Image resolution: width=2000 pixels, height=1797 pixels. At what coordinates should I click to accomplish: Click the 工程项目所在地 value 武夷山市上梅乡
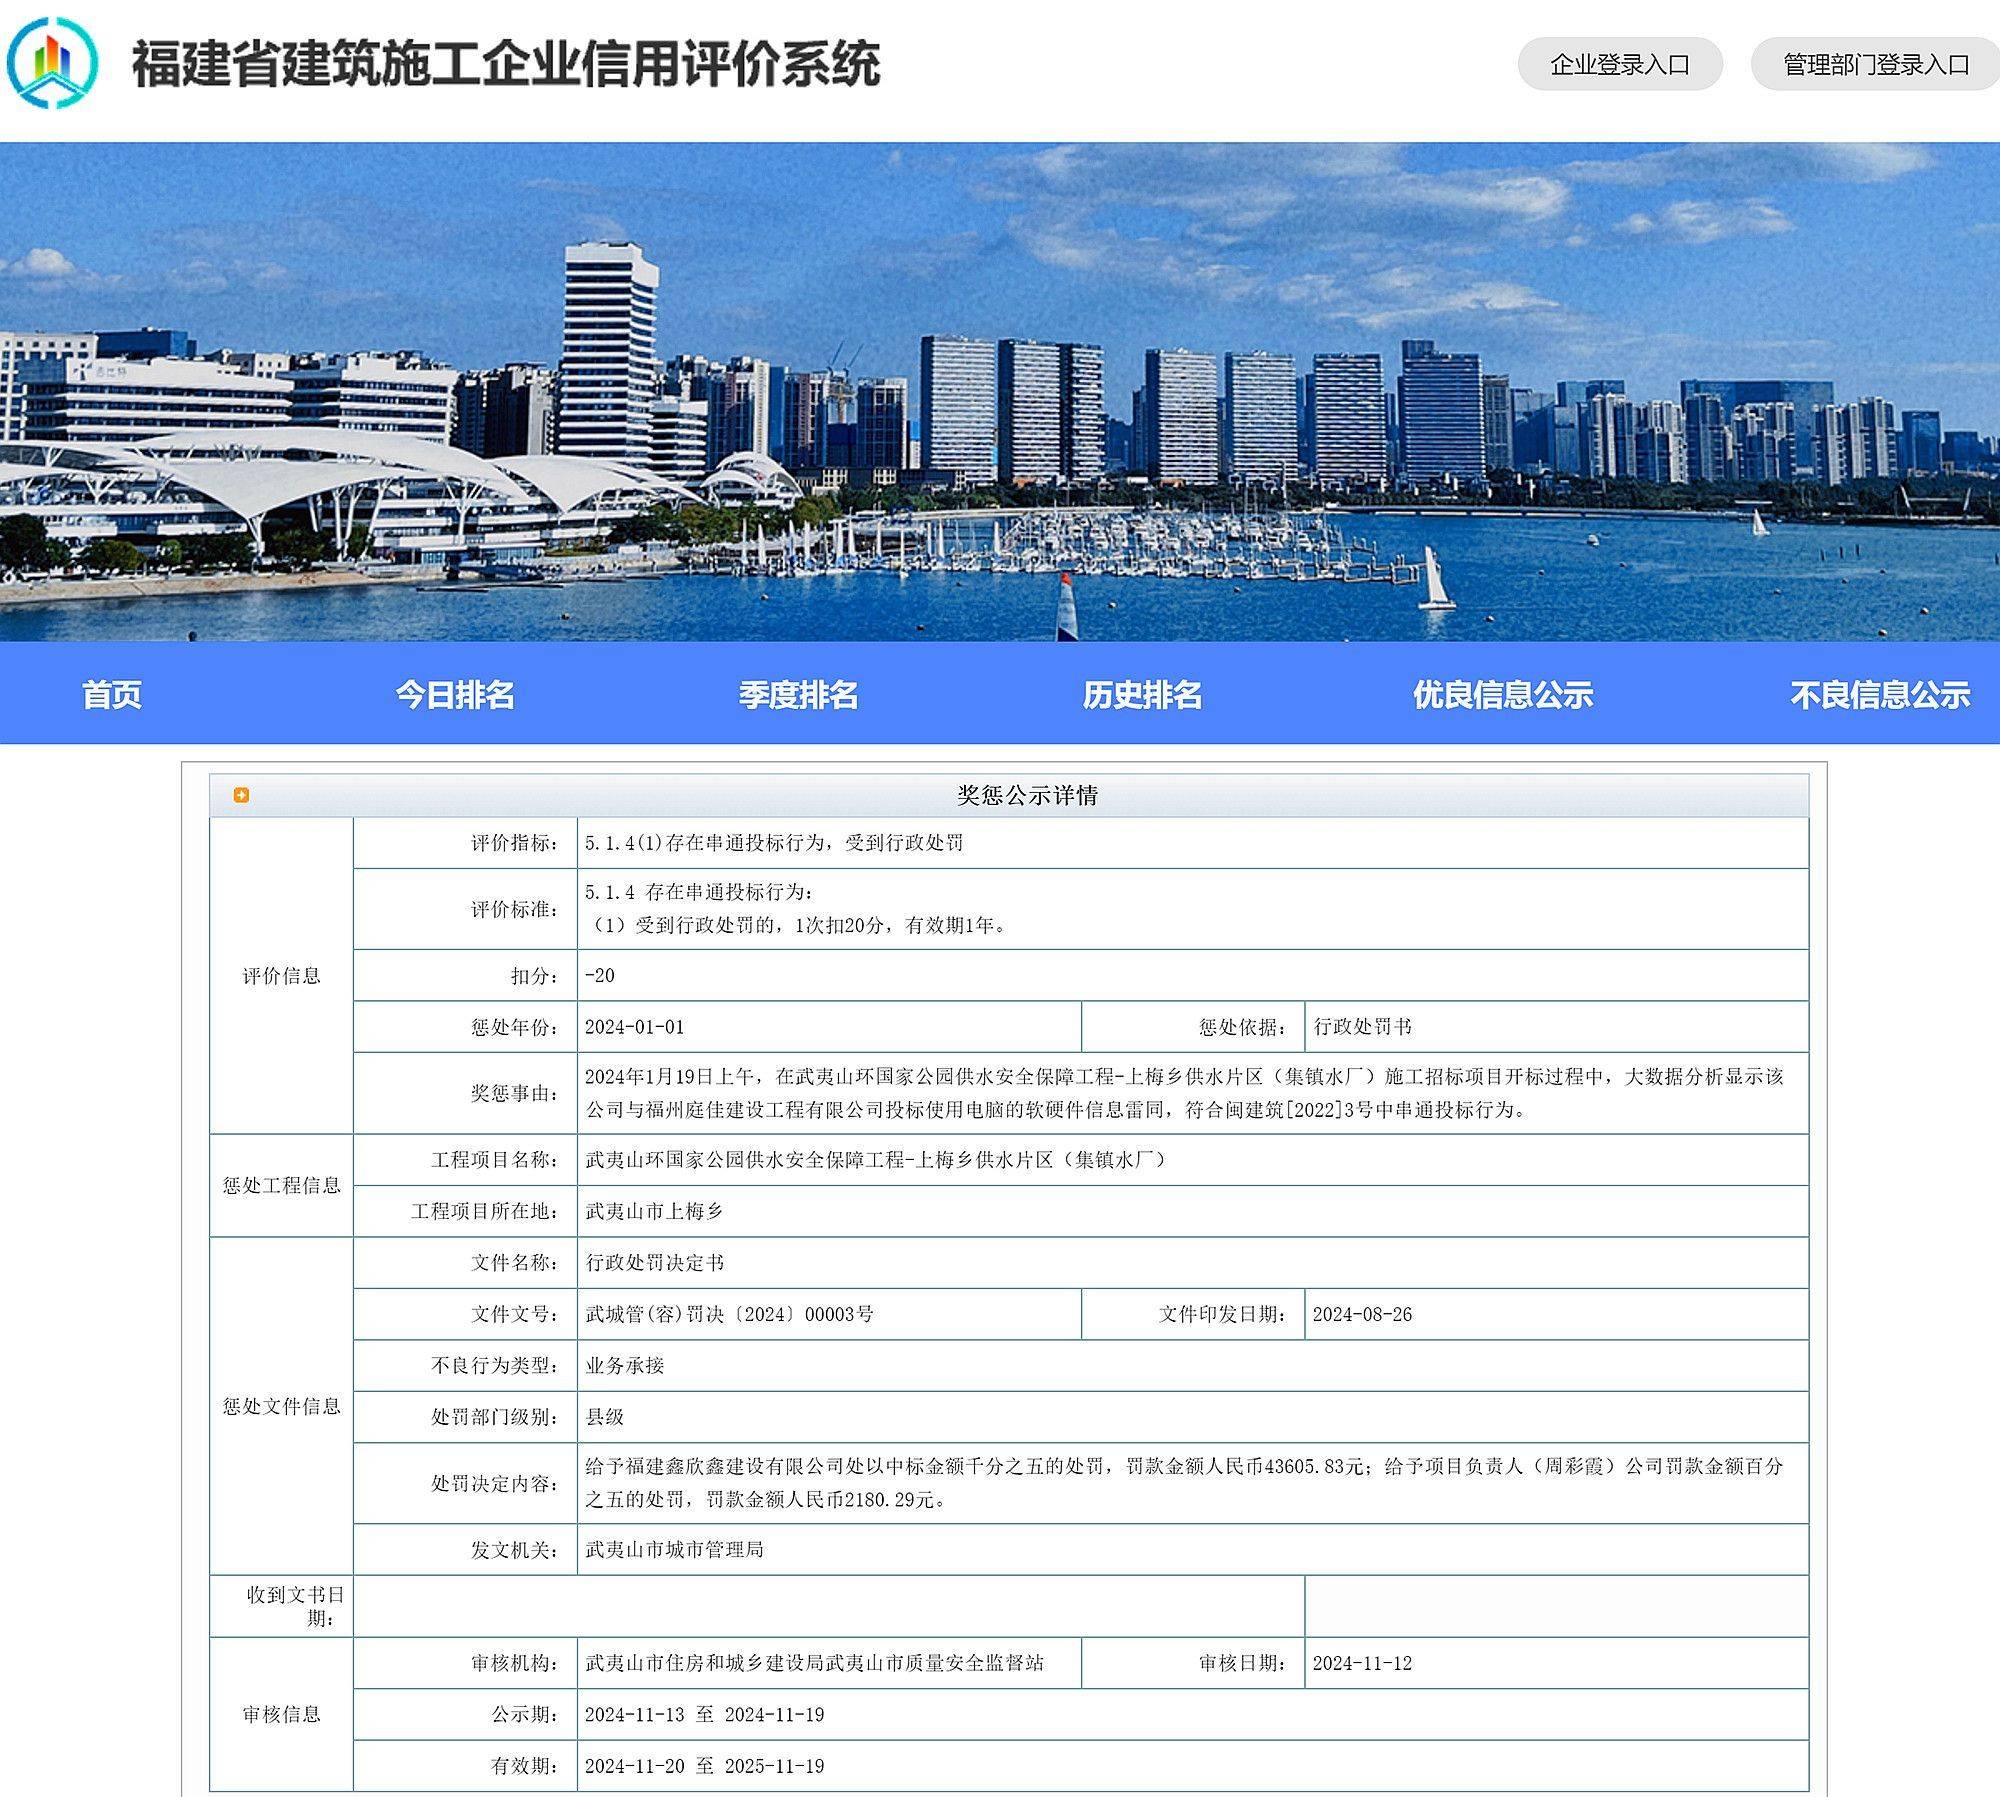[654, 1211]
